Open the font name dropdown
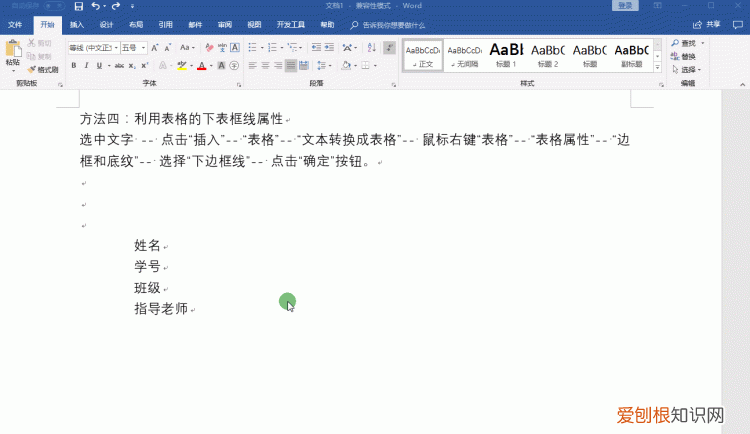 point(116,48)
